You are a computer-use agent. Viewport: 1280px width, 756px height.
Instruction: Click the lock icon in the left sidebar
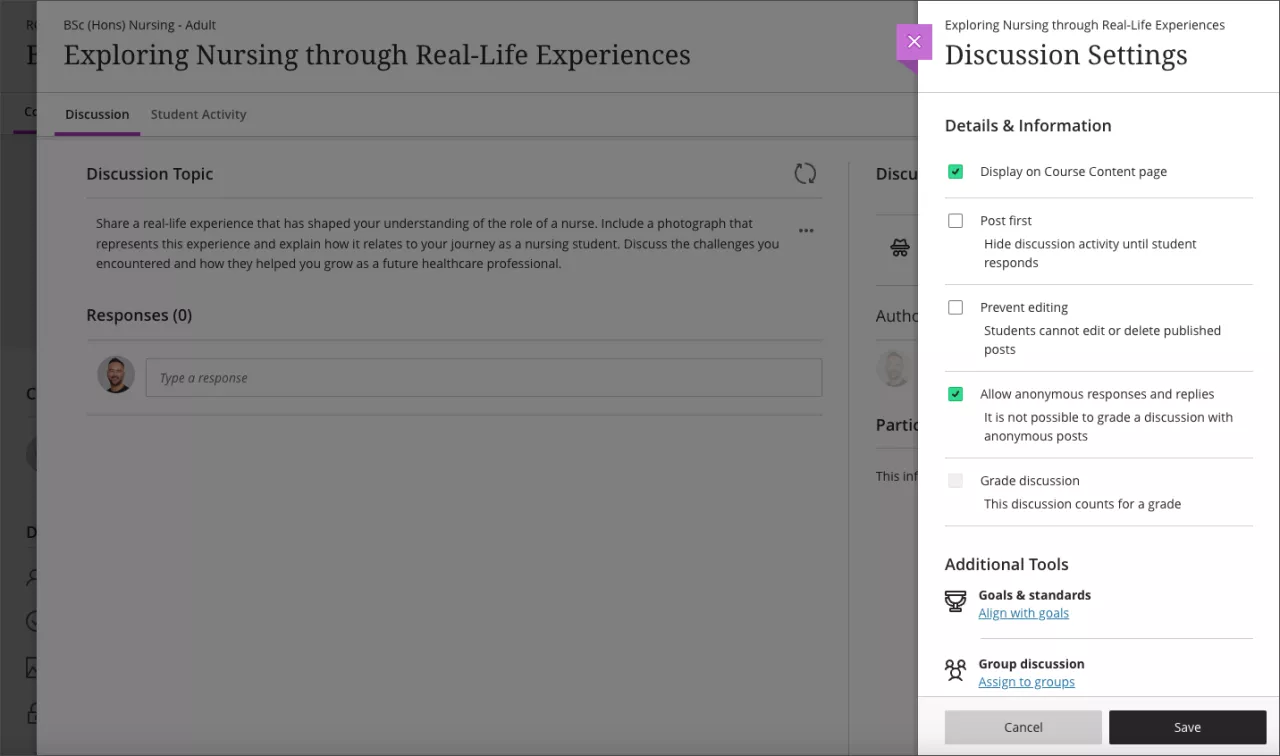(x=33, y=712)
